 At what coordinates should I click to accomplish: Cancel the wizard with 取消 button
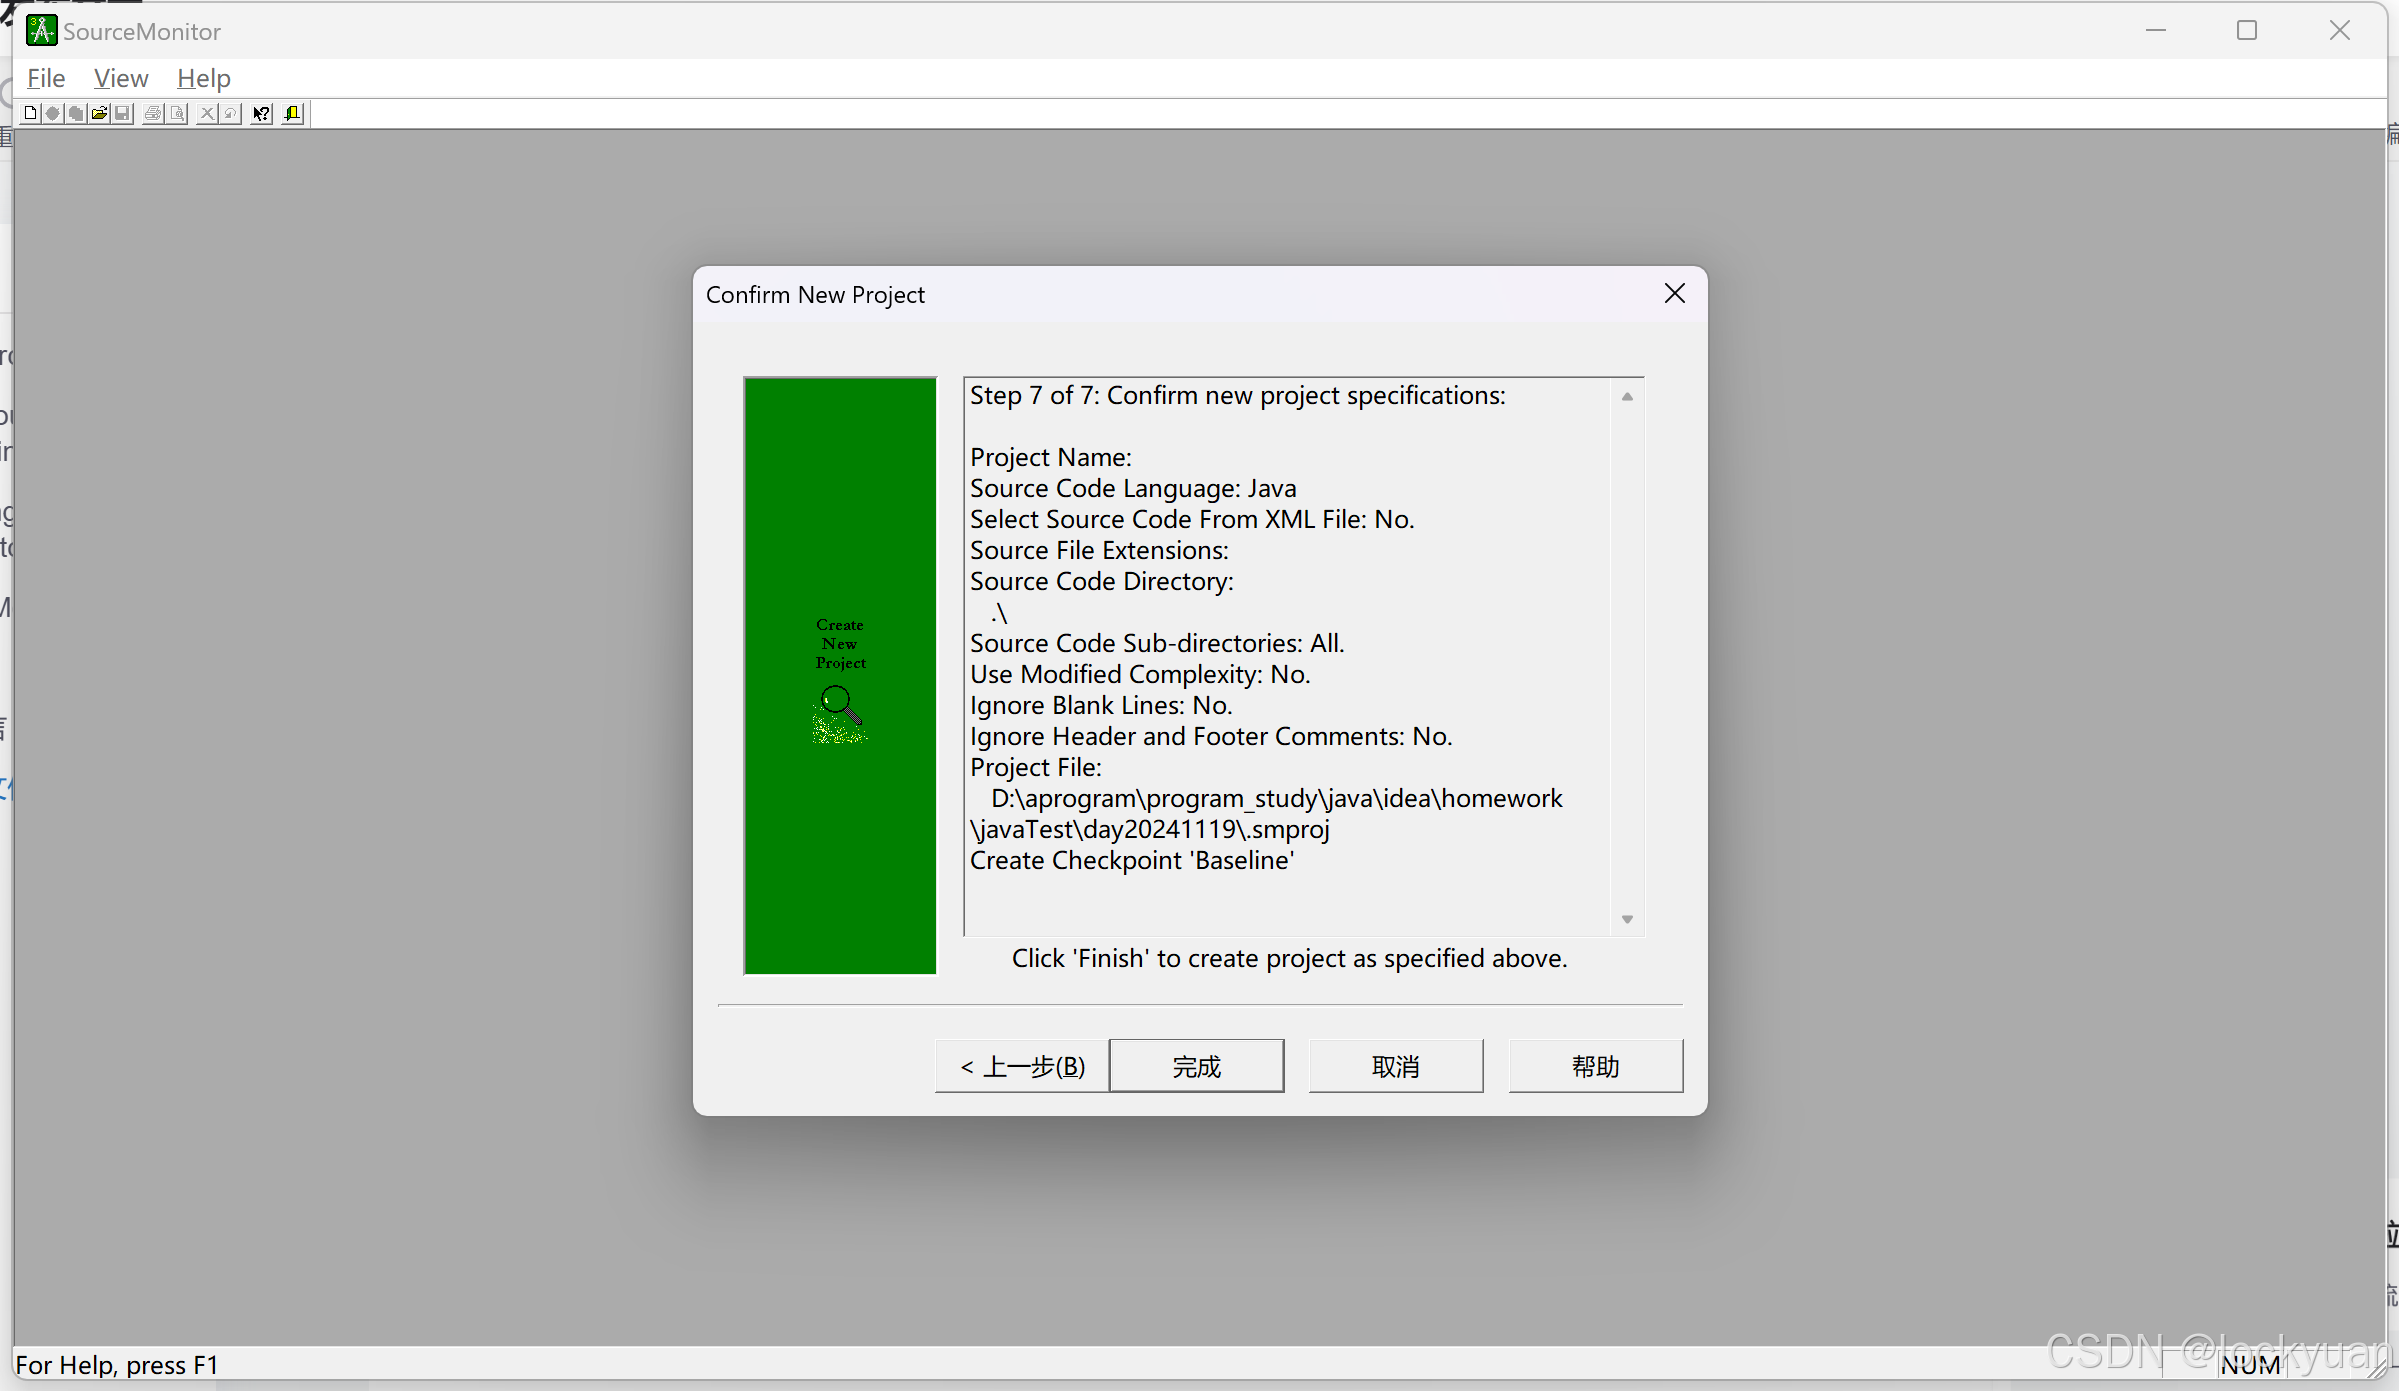[1395, 1066]
